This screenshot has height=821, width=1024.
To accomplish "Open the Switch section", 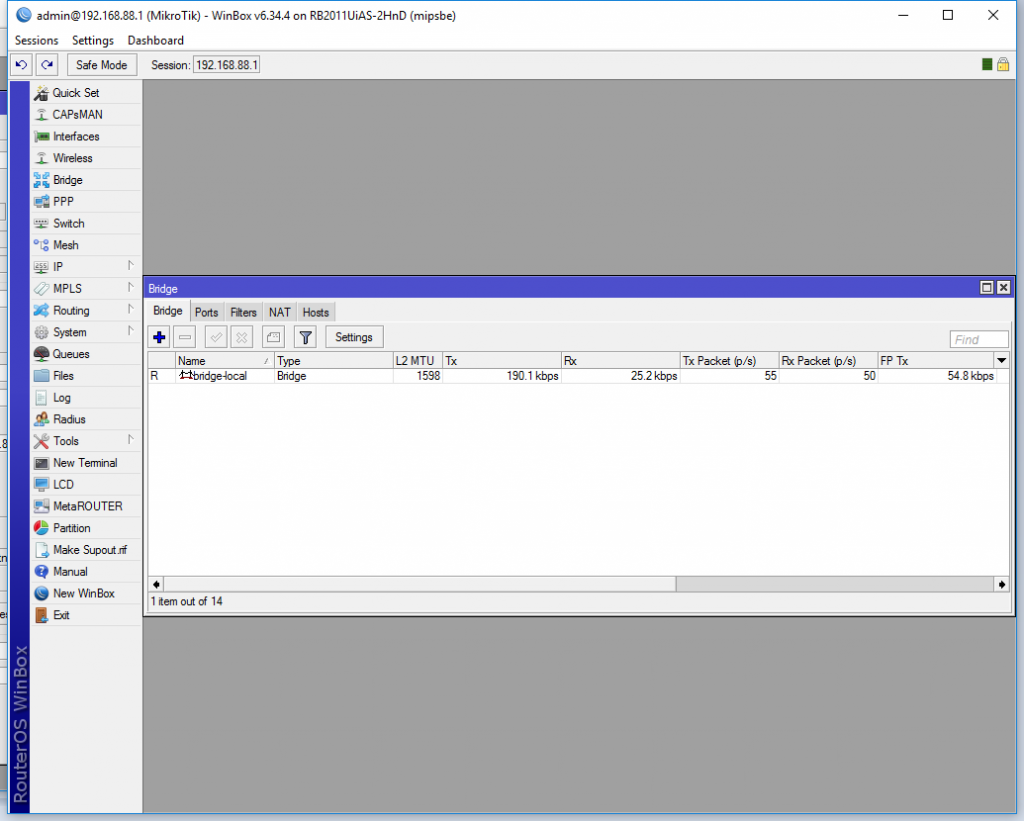I will (86, 223).
